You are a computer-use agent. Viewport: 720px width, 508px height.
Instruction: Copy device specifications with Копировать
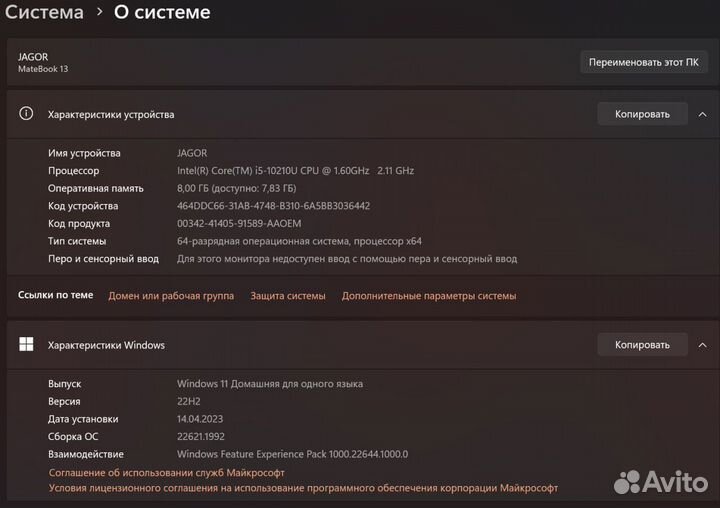pos(642,114)
